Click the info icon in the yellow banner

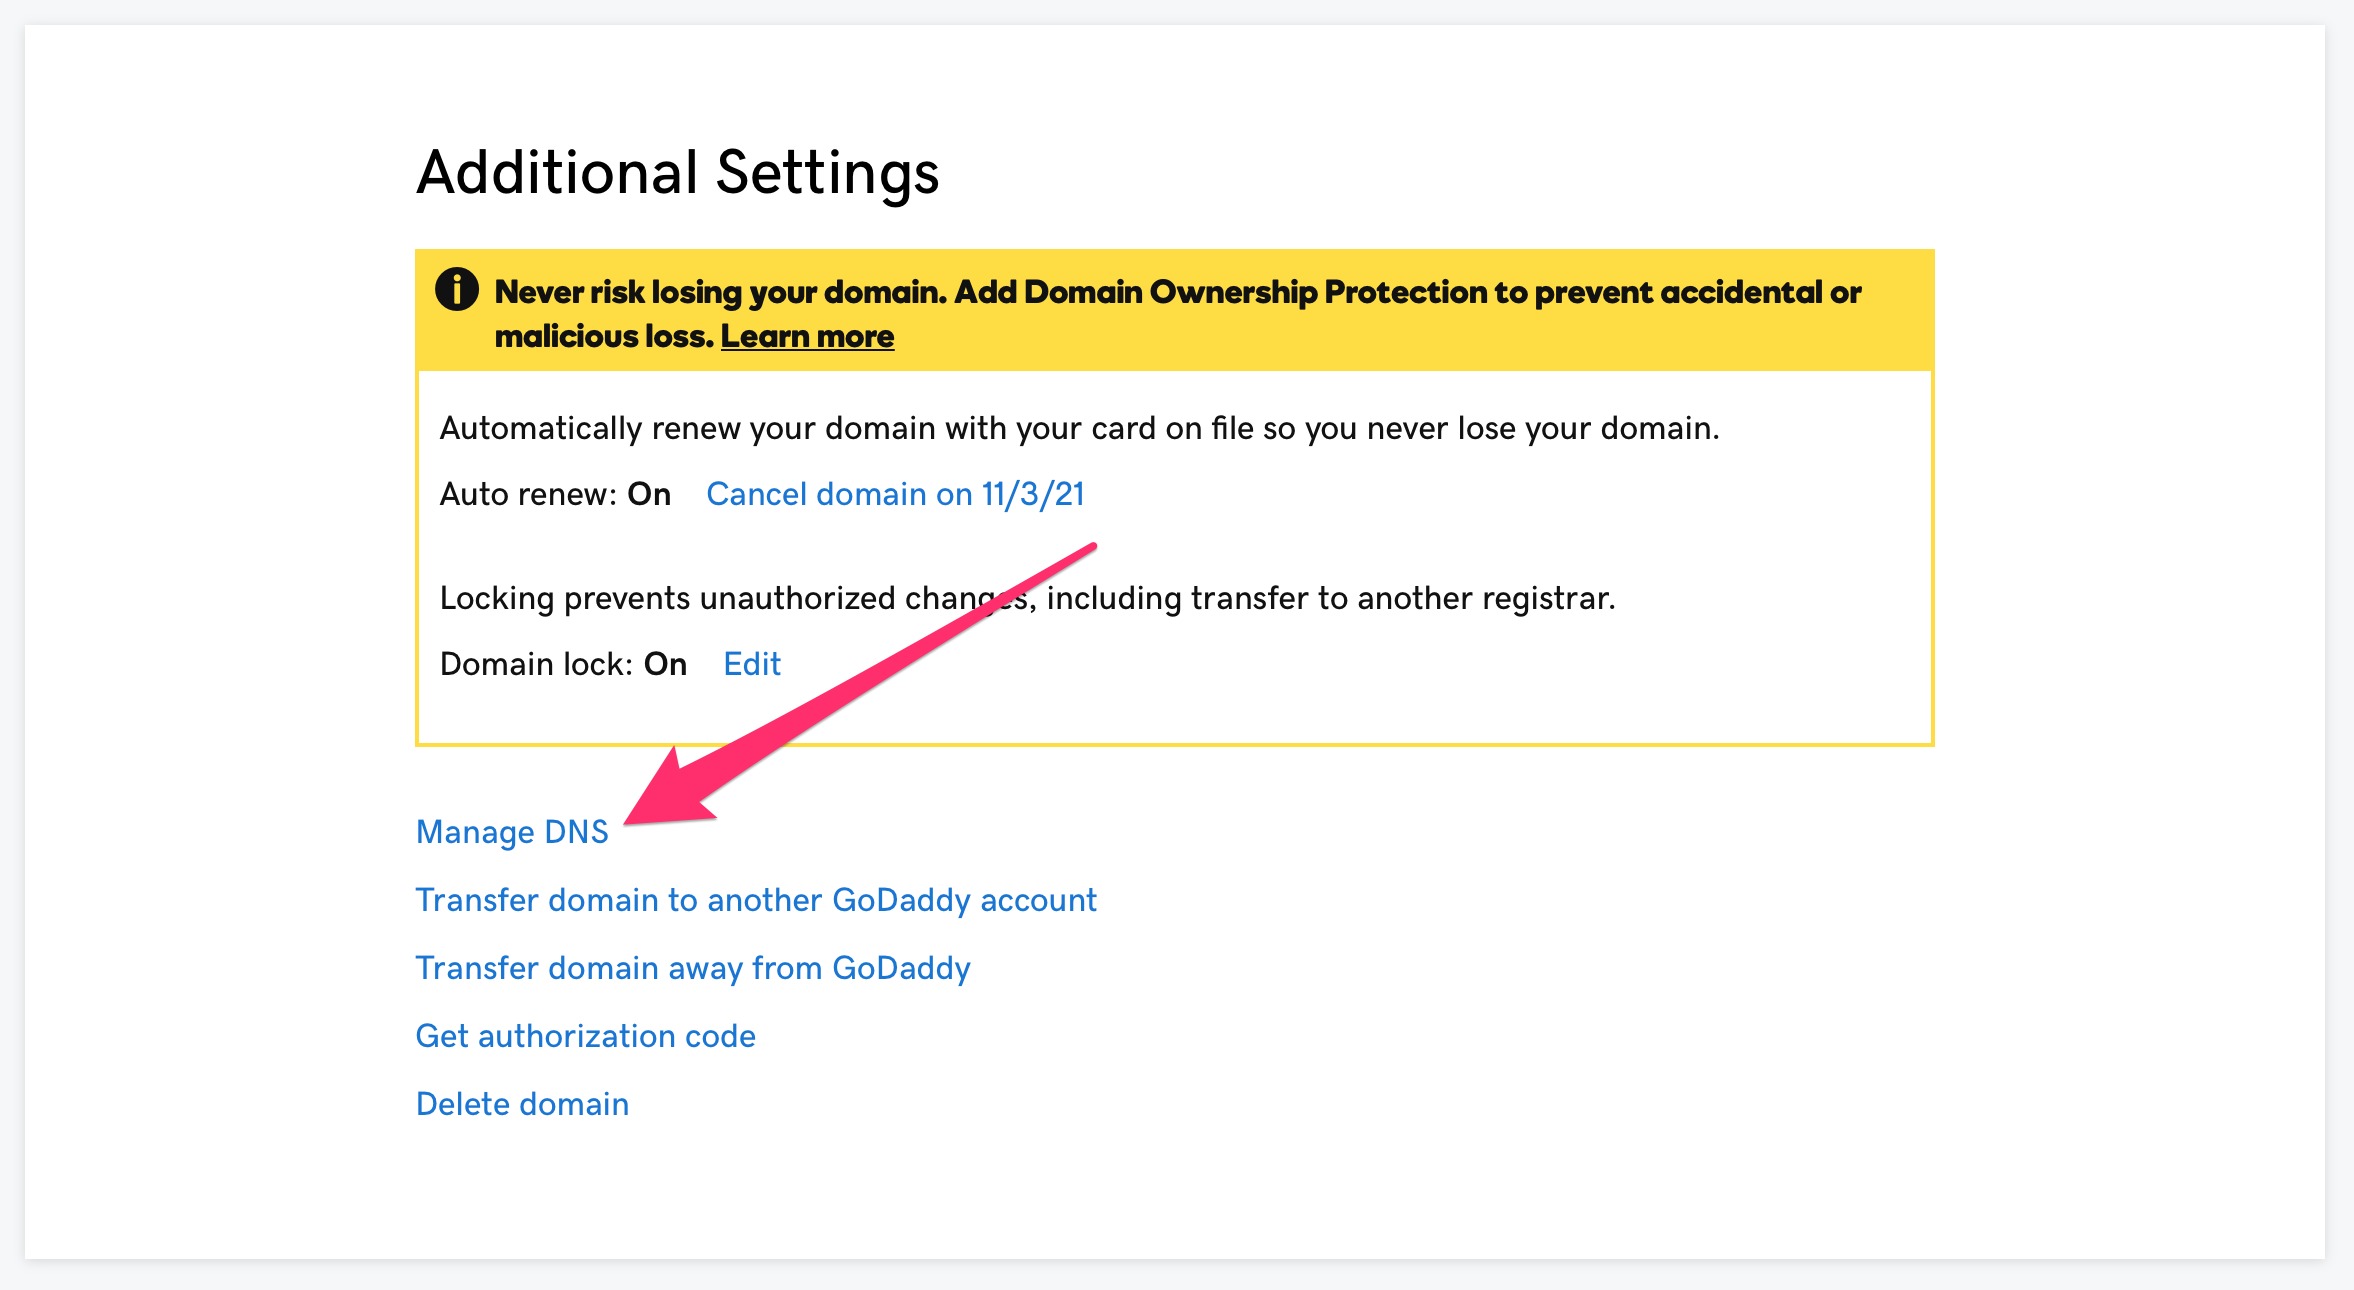pos(457,290)
